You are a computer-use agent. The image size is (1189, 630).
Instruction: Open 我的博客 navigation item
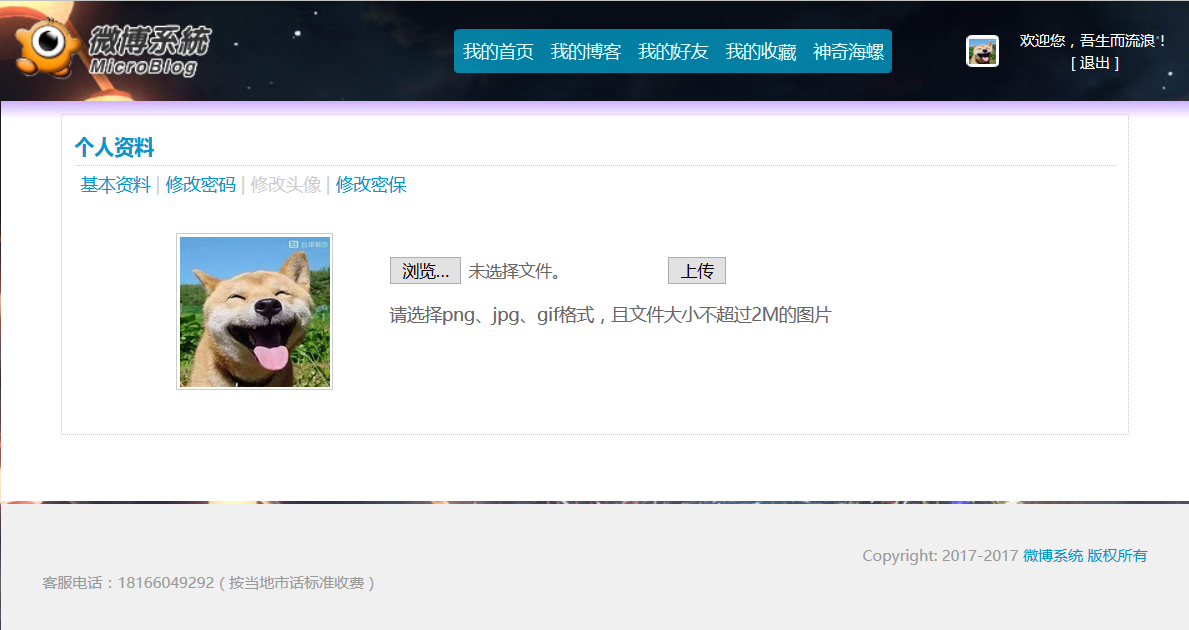point(585,52)
